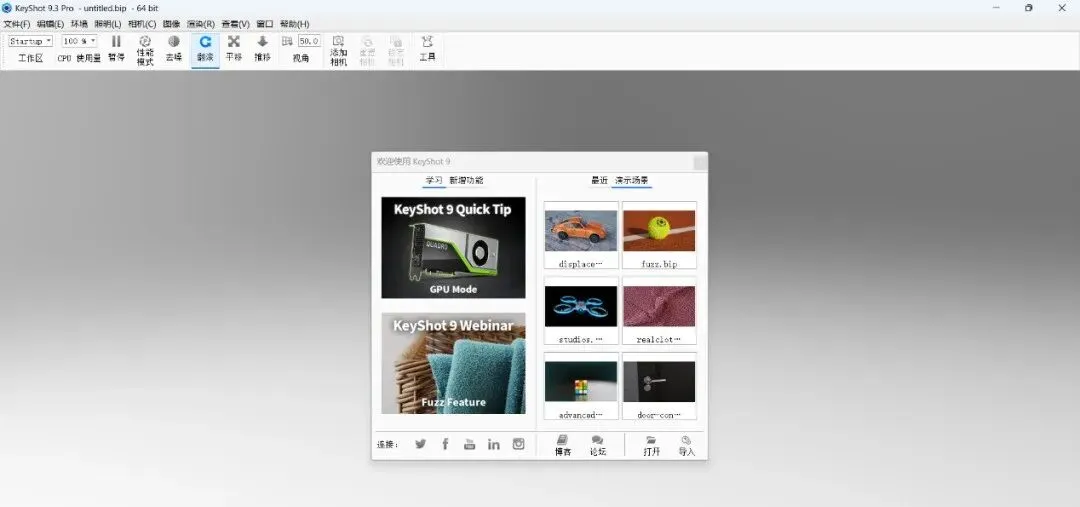Open KeyShot Twitter link icon
1080x507 pixels.
coord(420,444)
